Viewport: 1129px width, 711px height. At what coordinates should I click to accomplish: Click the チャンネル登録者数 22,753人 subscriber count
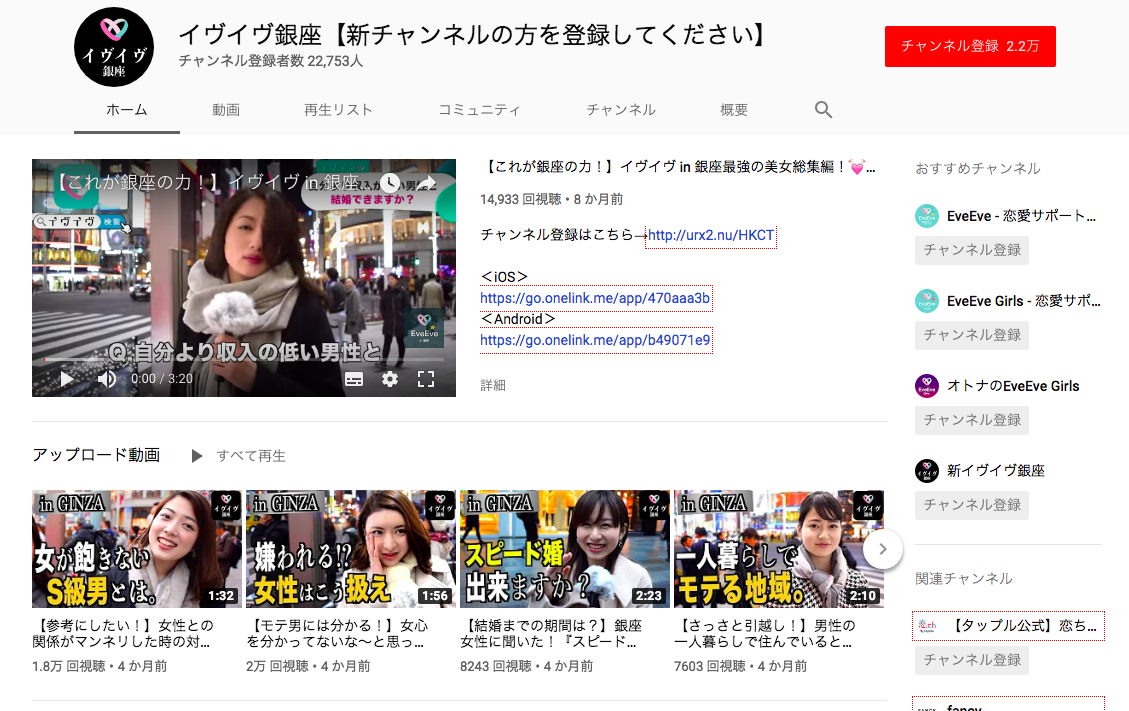pyautogui.click(x=271, y=61)
